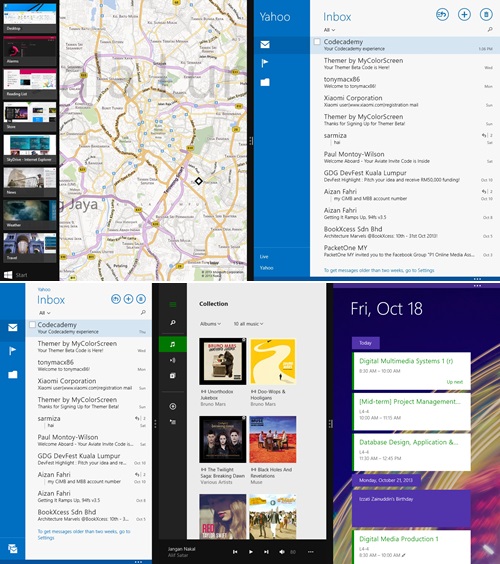500x564 pixels.
Task: Open three-dot app bar below wide Mail window
Action: click(x=477, y=279)
